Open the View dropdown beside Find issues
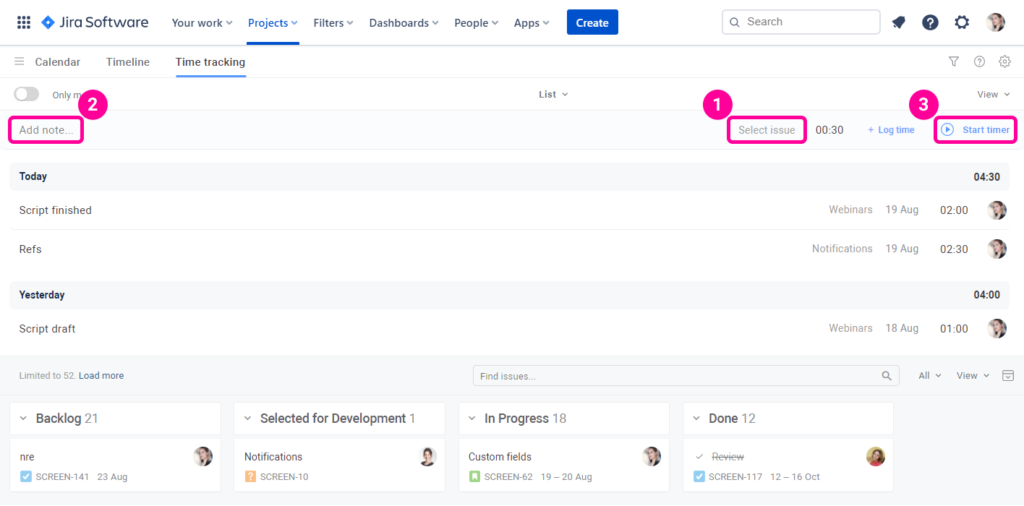This screenshot has width=1024, height=506. click(973, 375)
